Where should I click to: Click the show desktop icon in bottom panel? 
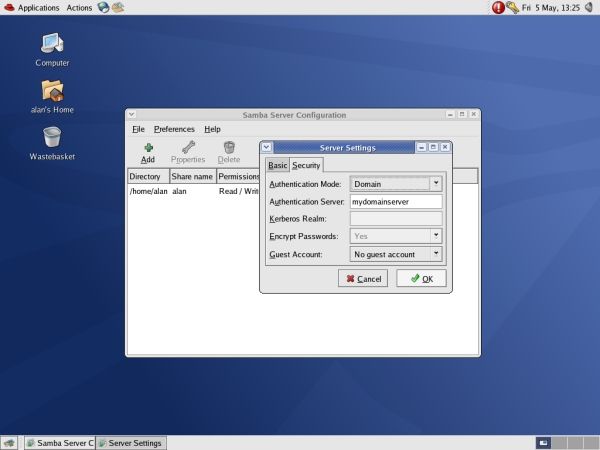coord(9,443)
